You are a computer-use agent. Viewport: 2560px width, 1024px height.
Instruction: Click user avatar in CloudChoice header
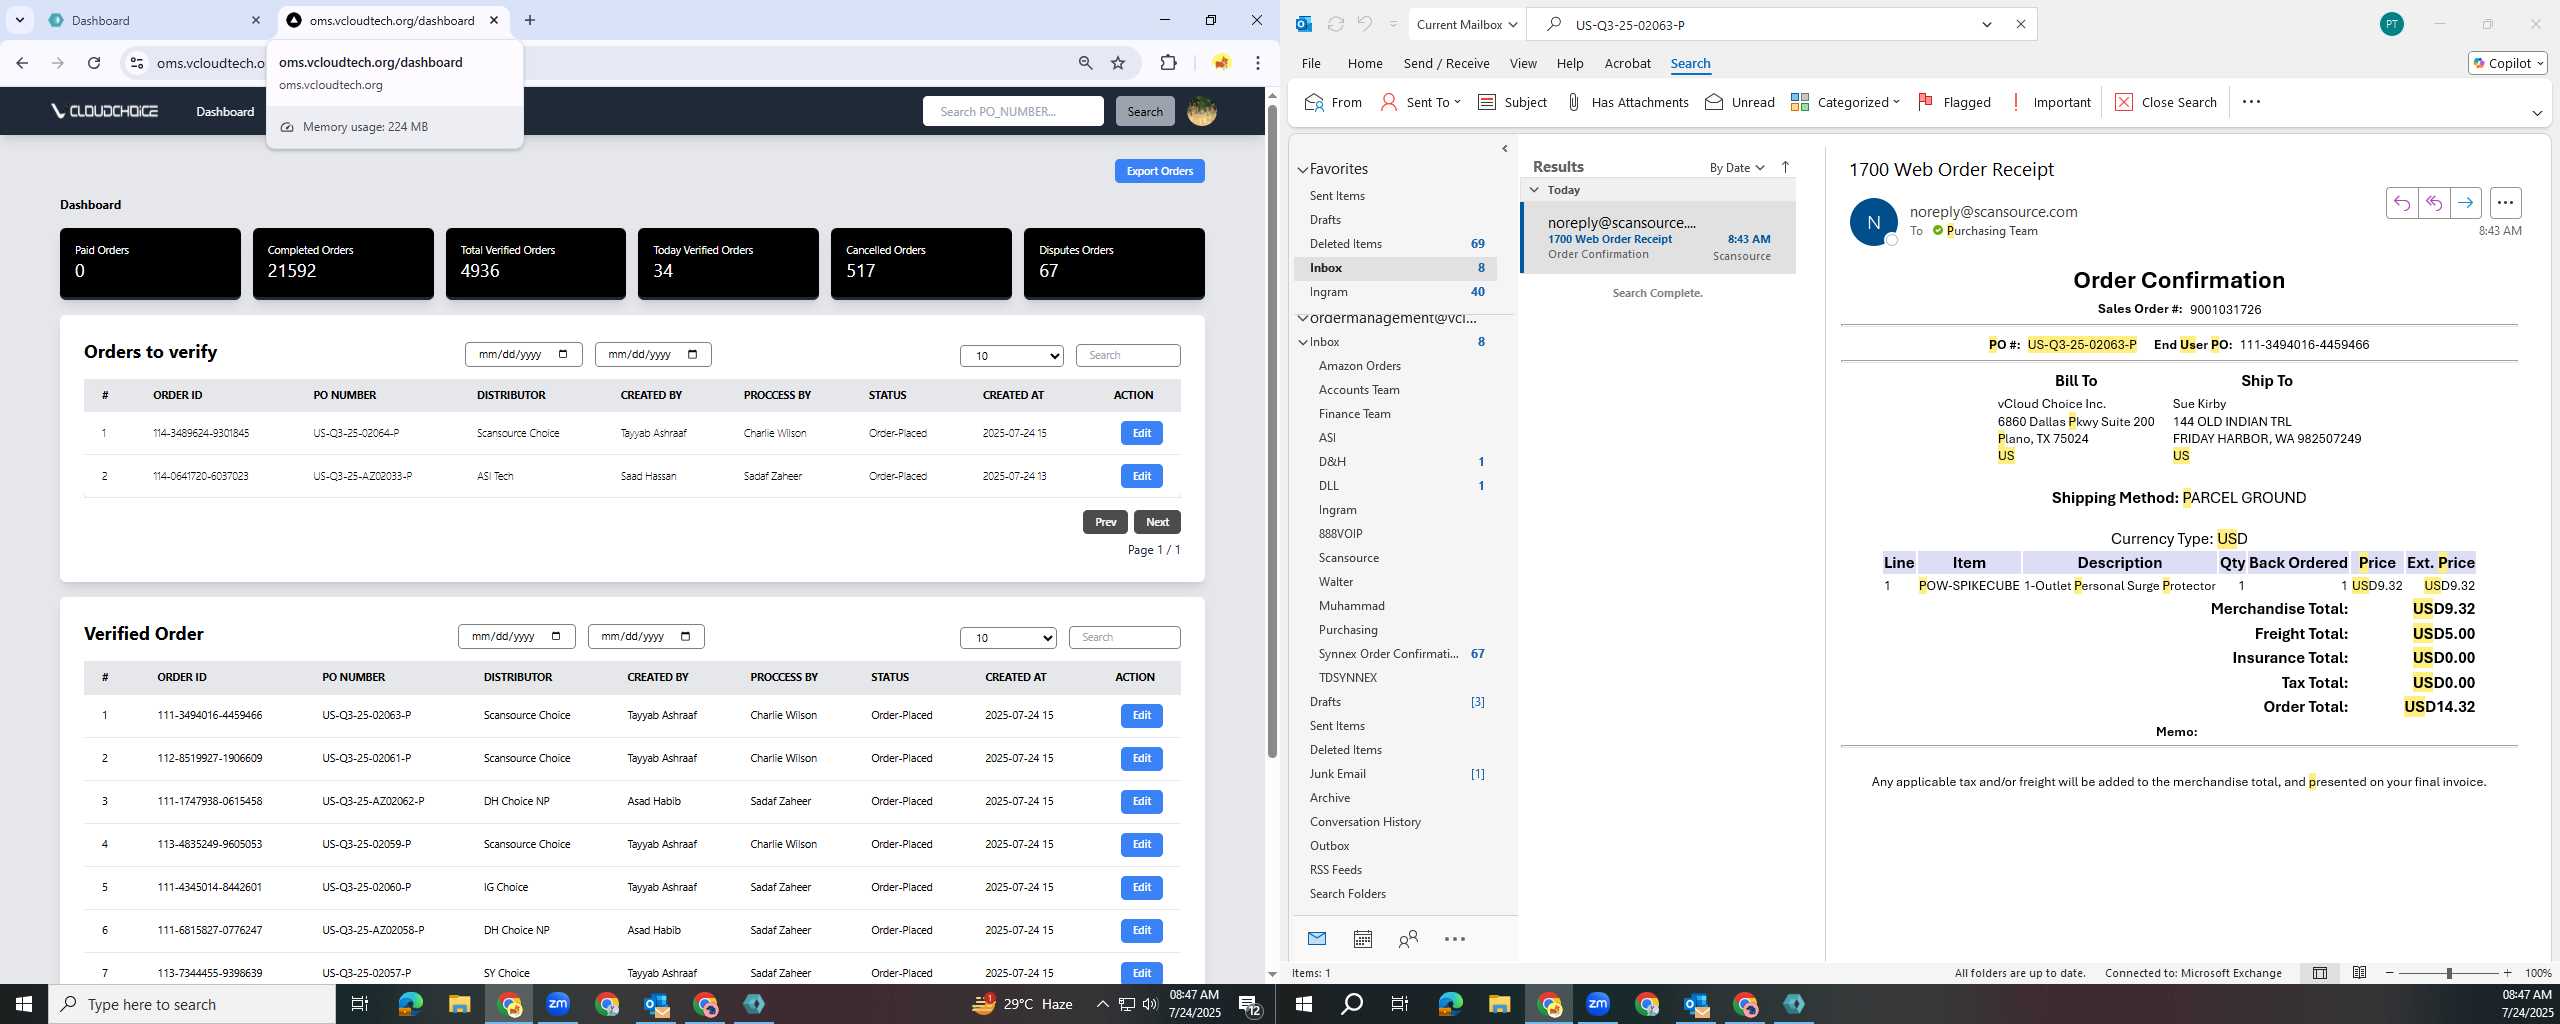click(x=1201, y=111)
